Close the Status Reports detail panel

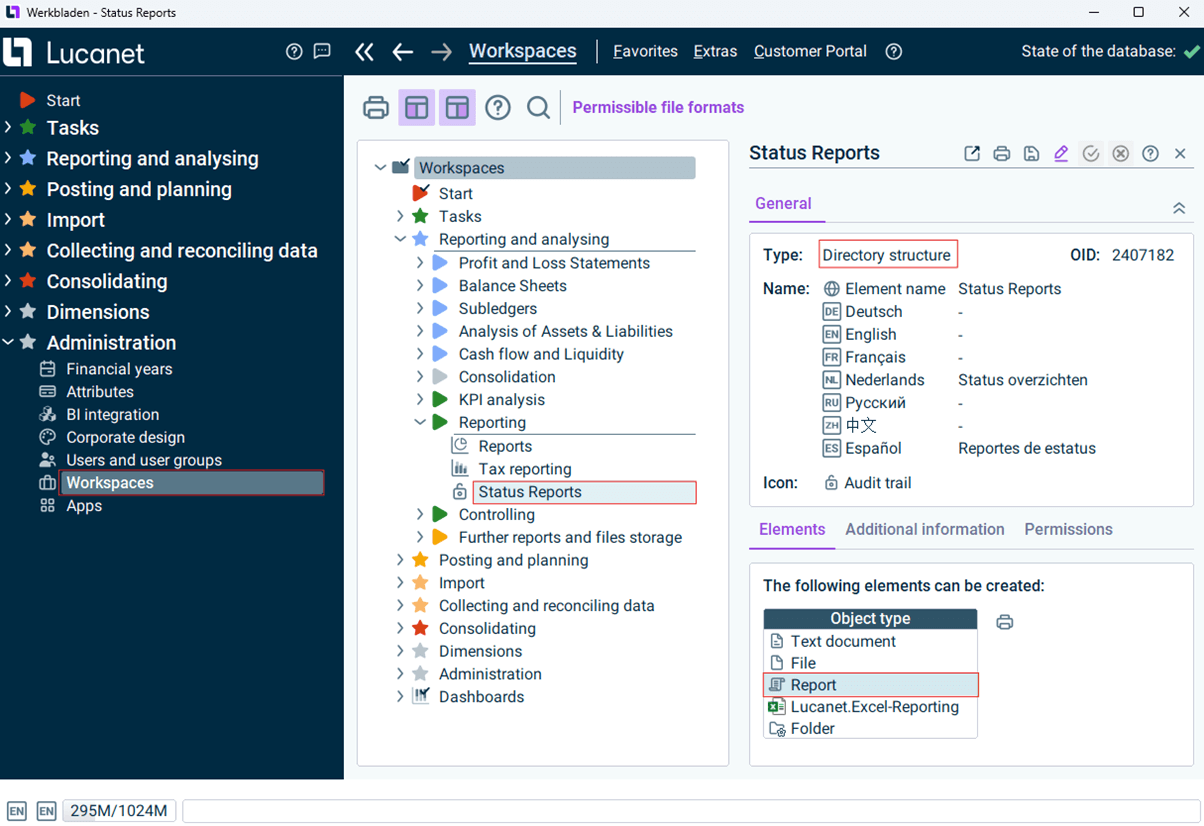(x=1180, y=153)
